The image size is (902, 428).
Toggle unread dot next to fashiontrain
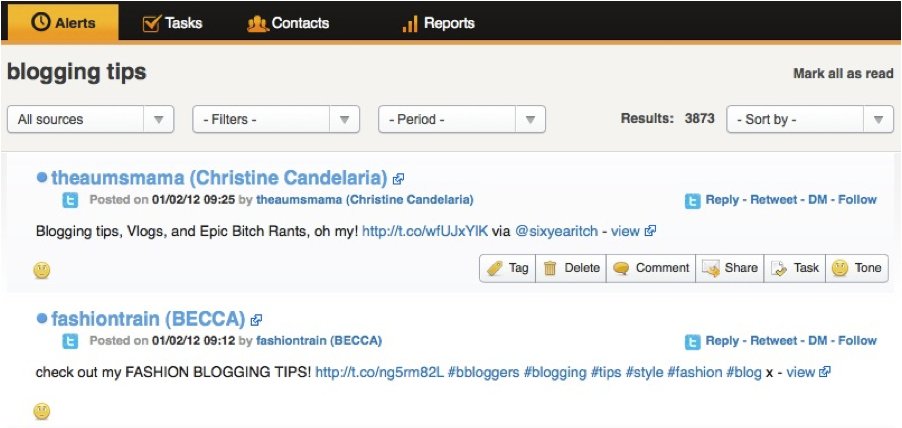(42, 318)
